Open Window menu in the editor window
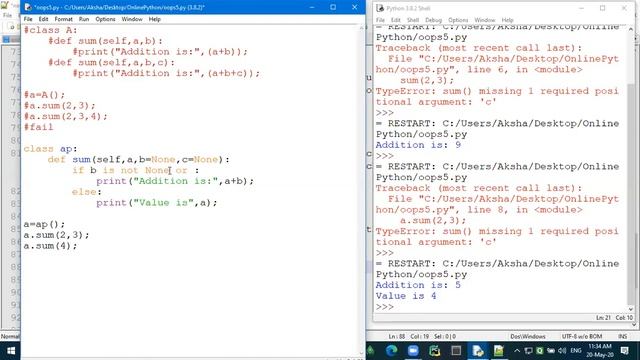The image size is (640, 360). [132, 19]
